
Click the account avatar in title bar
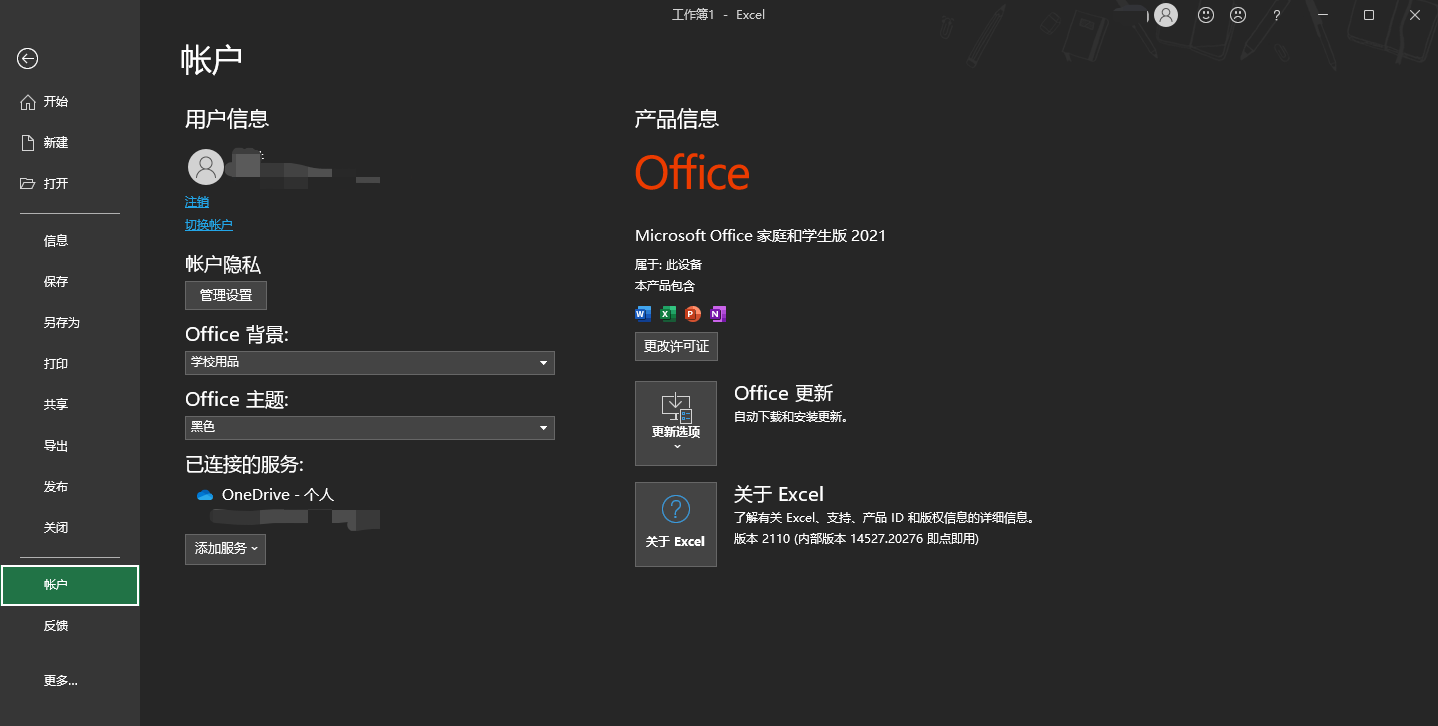click(x=1166, y=15)
